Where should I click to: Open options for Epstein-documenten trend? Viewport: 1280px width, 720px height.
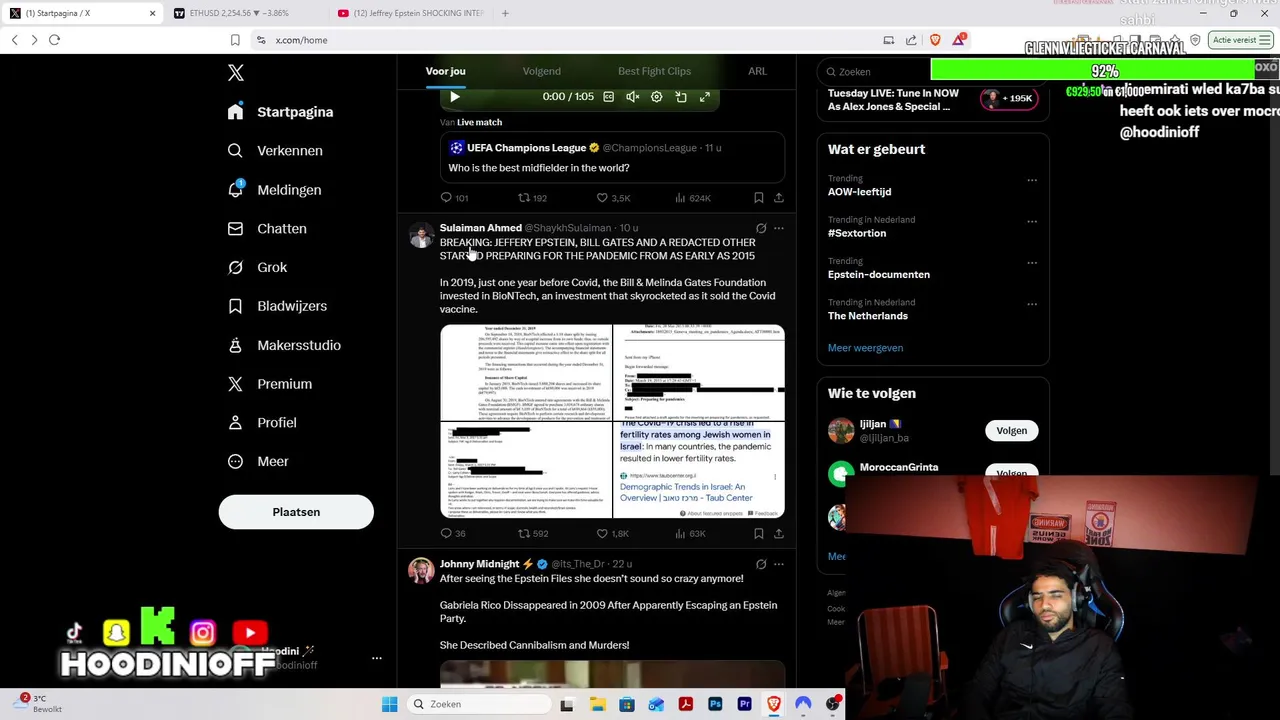[x=1032, y=263]
